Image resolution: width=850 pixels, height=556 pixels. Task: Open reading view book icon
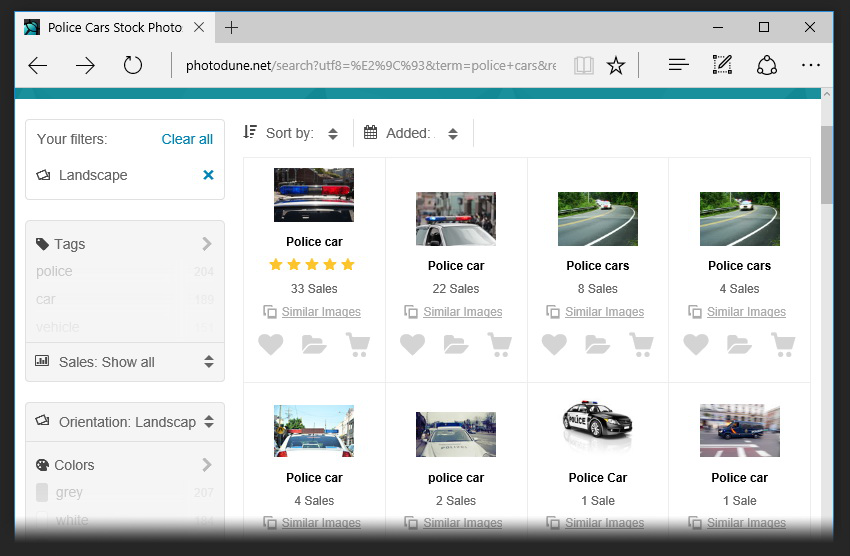(x=584, y=66)
